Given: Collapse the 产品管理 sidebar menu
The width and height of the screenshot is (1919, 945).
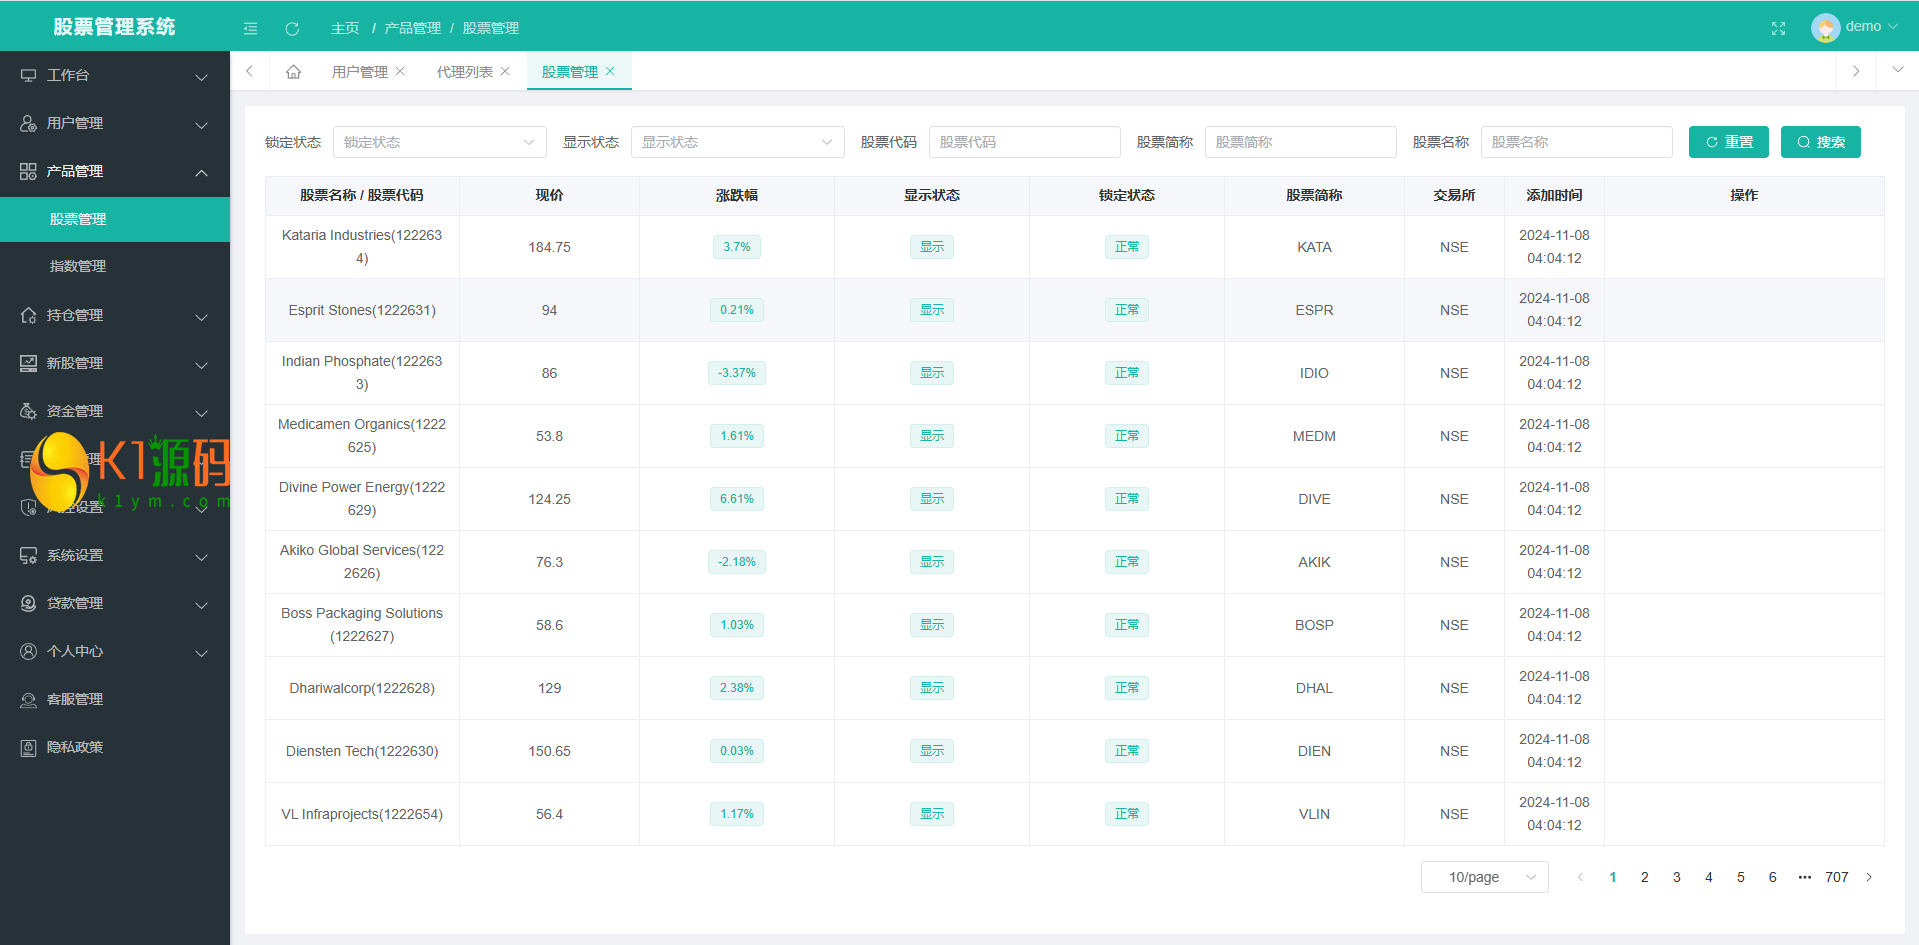Looking at the screenshot, I should pyautogui.click(x=115, y=171).
